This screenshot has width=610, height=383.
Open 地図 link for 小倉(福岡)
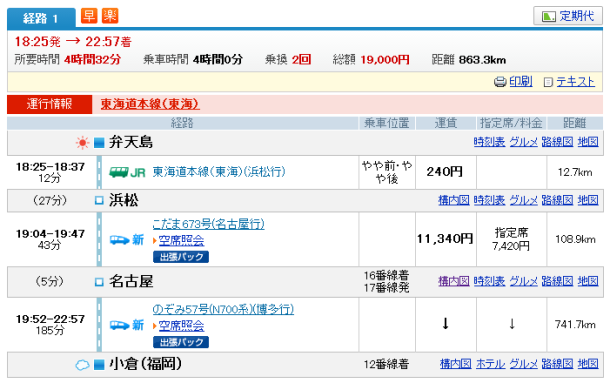click(588, 364)
